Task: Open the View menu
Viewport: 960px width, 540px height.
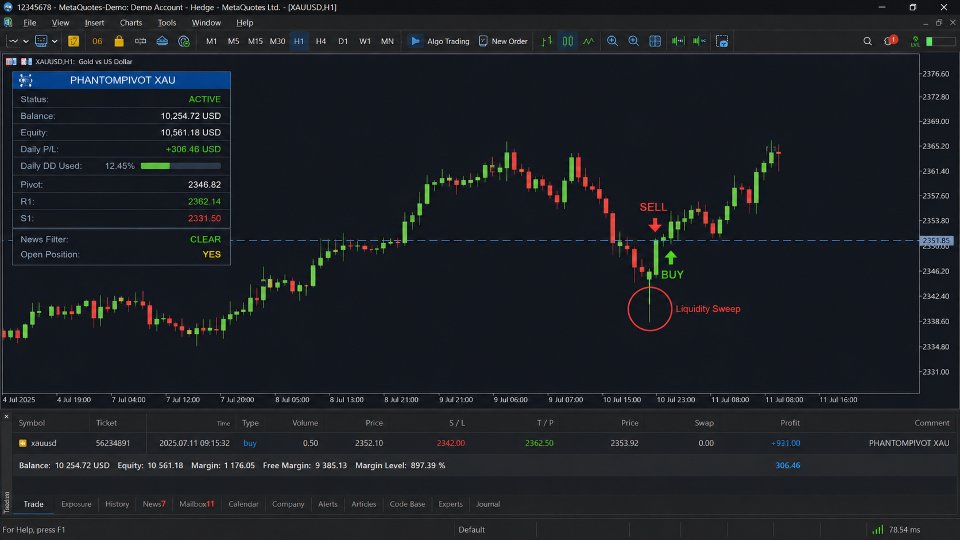Action: tap(60, 23)
